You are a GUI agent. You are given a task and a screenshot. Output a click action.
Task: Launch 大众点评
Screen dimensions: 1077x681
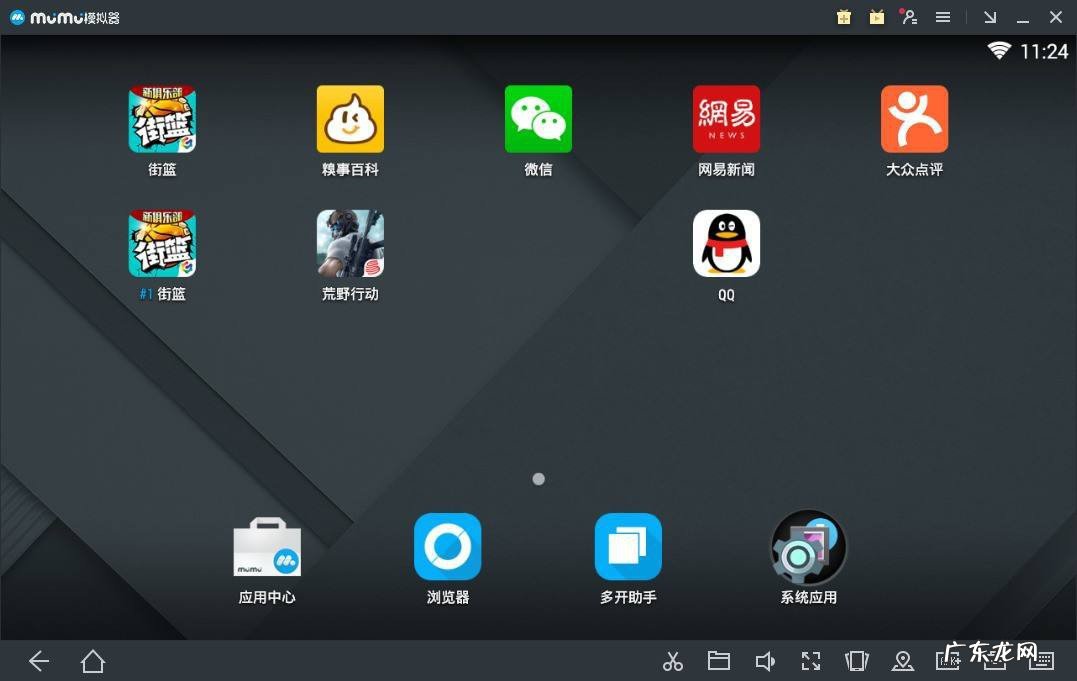(x=914, y=119)
